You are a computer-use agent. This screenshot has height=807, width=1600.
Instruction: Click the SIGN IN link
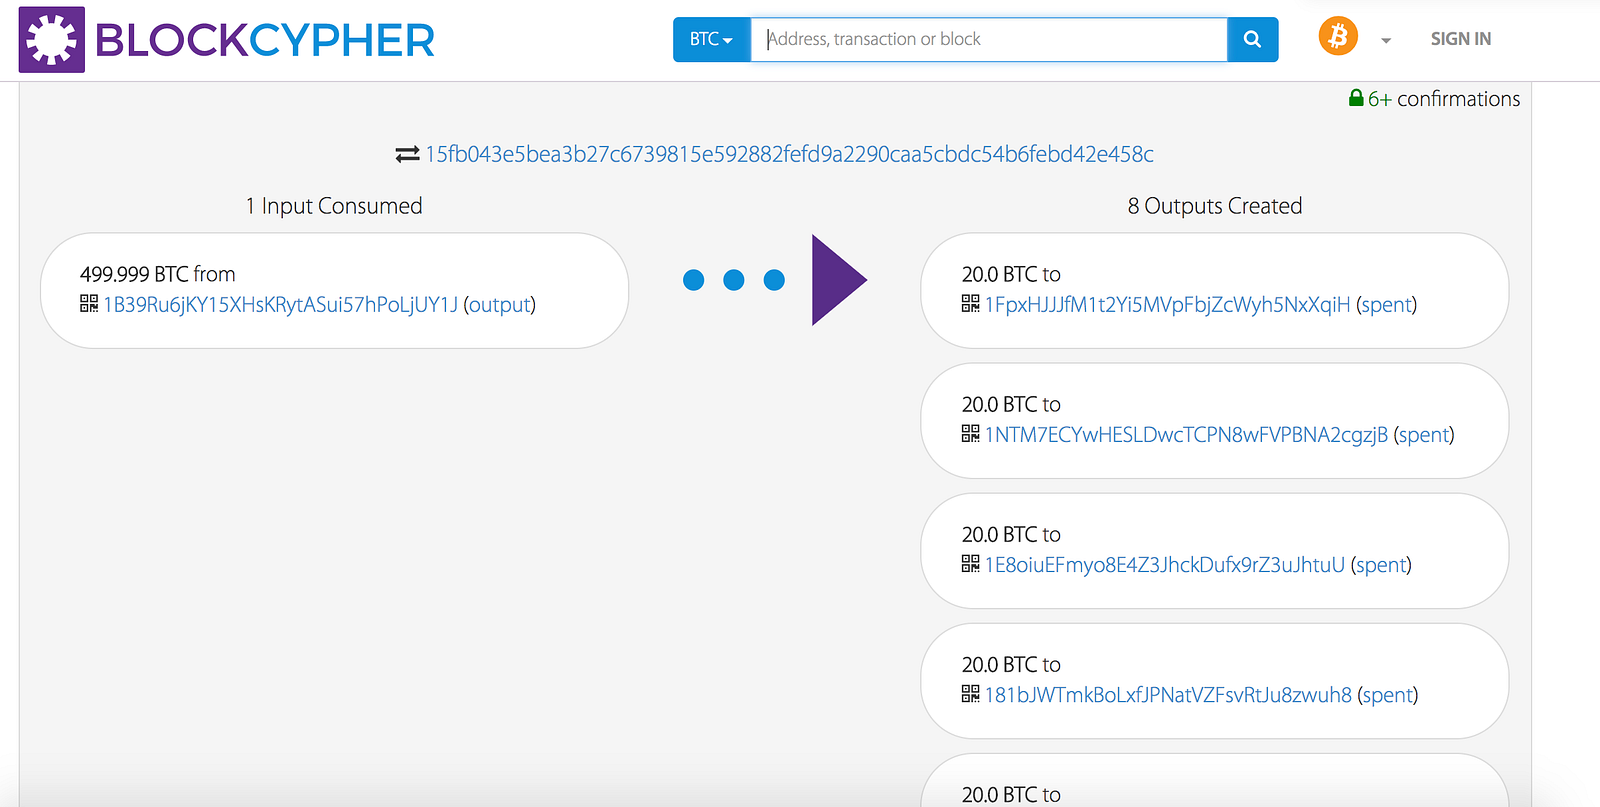coord(1460,39)
